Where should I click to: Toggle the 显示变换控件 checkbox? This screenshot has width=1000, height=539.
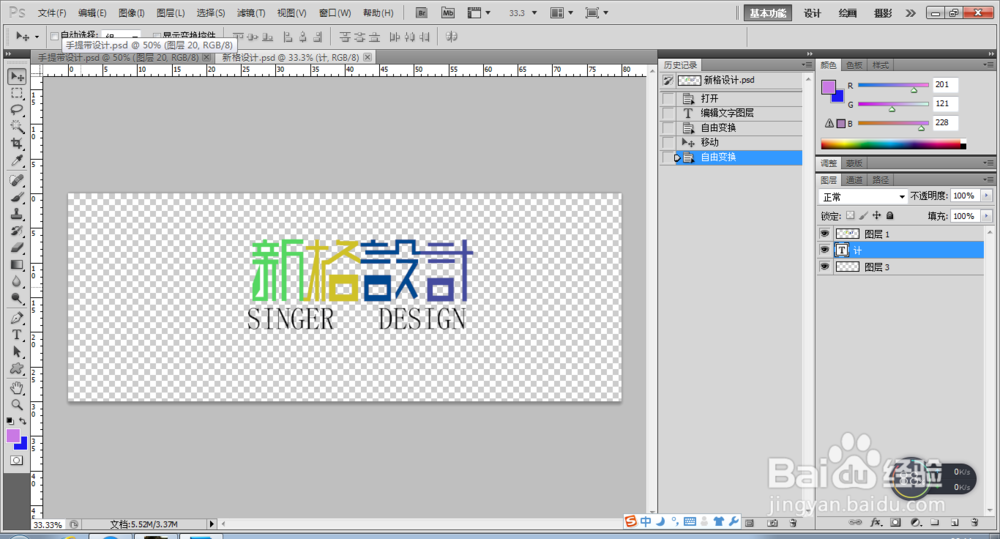157,36
